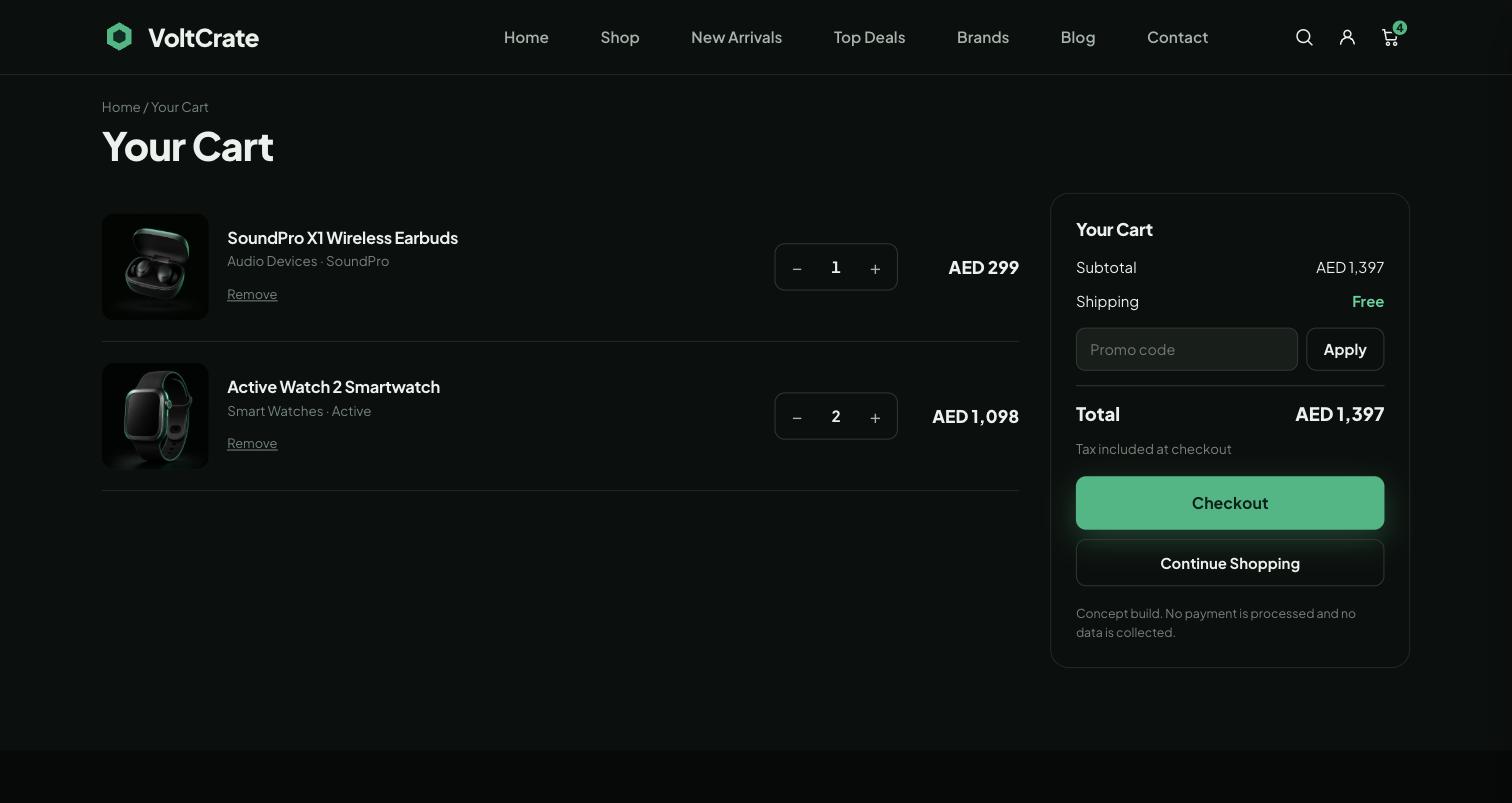
Task: Click the Home breadcrumb link
Action: tap(121, 107)
